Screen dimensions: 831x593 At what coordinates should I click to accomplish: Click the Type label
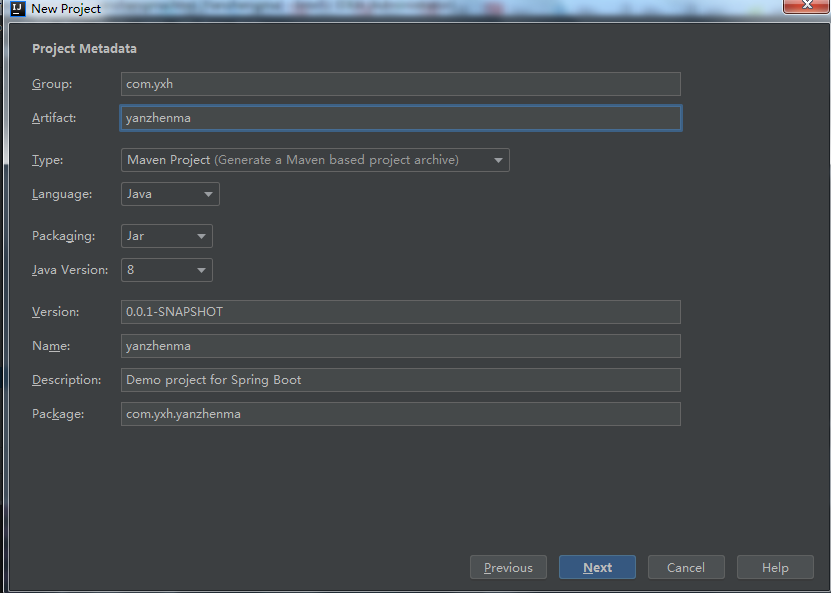coord(48,160)
